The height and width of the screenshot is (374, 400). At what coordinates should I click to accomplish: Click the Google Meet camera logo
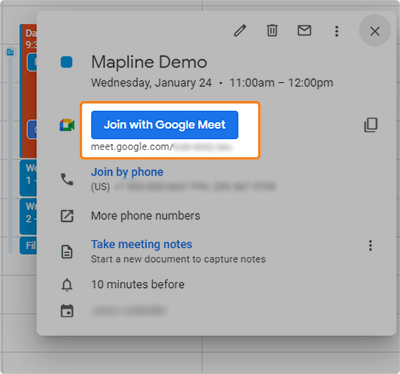point(67,125)
